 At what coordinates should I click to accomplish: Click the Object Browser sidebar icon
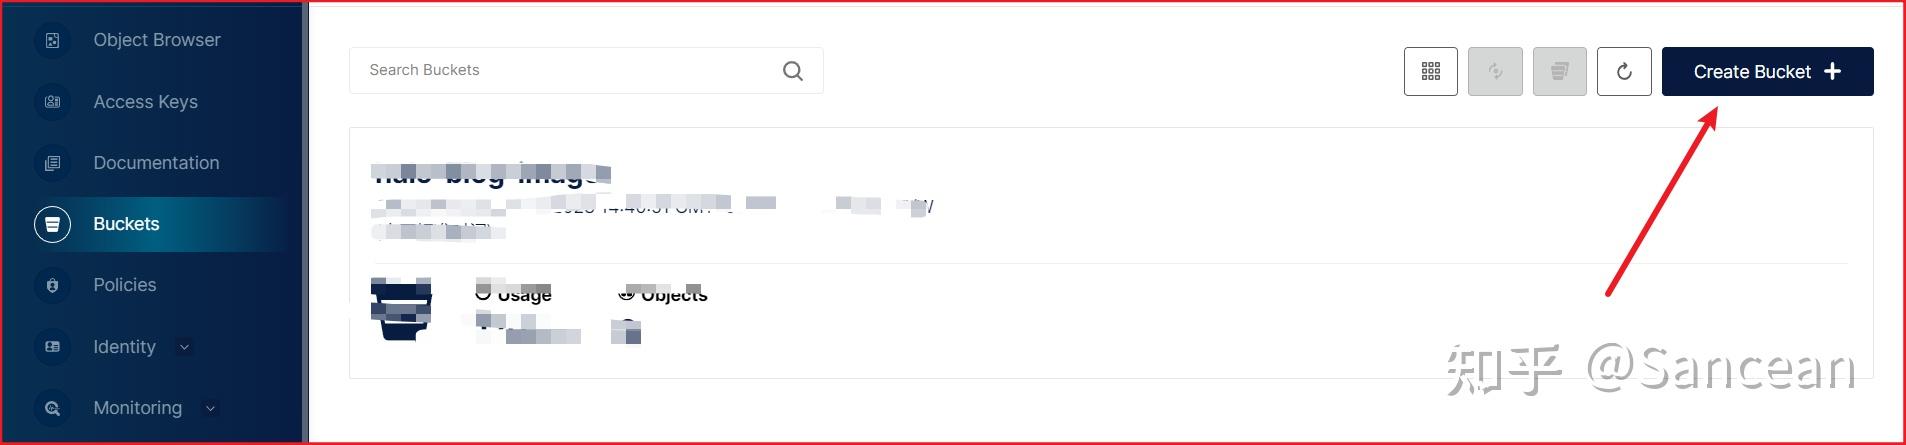[53, 41]
